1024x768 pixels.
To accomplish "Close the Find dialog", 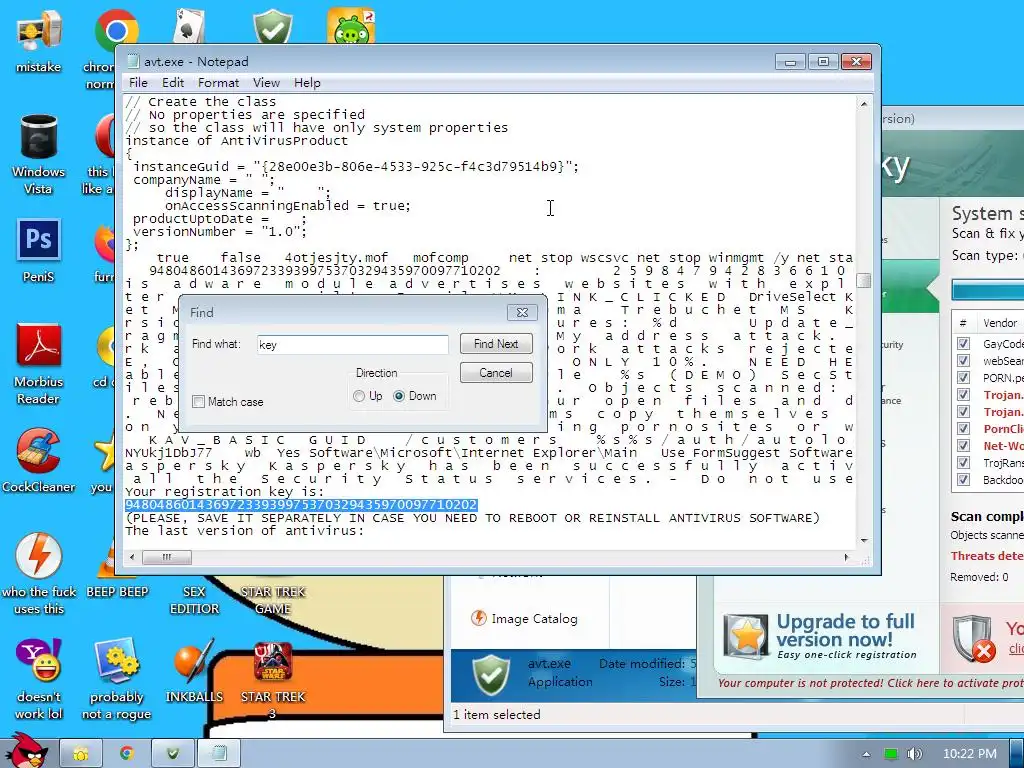I will [522, 312].
